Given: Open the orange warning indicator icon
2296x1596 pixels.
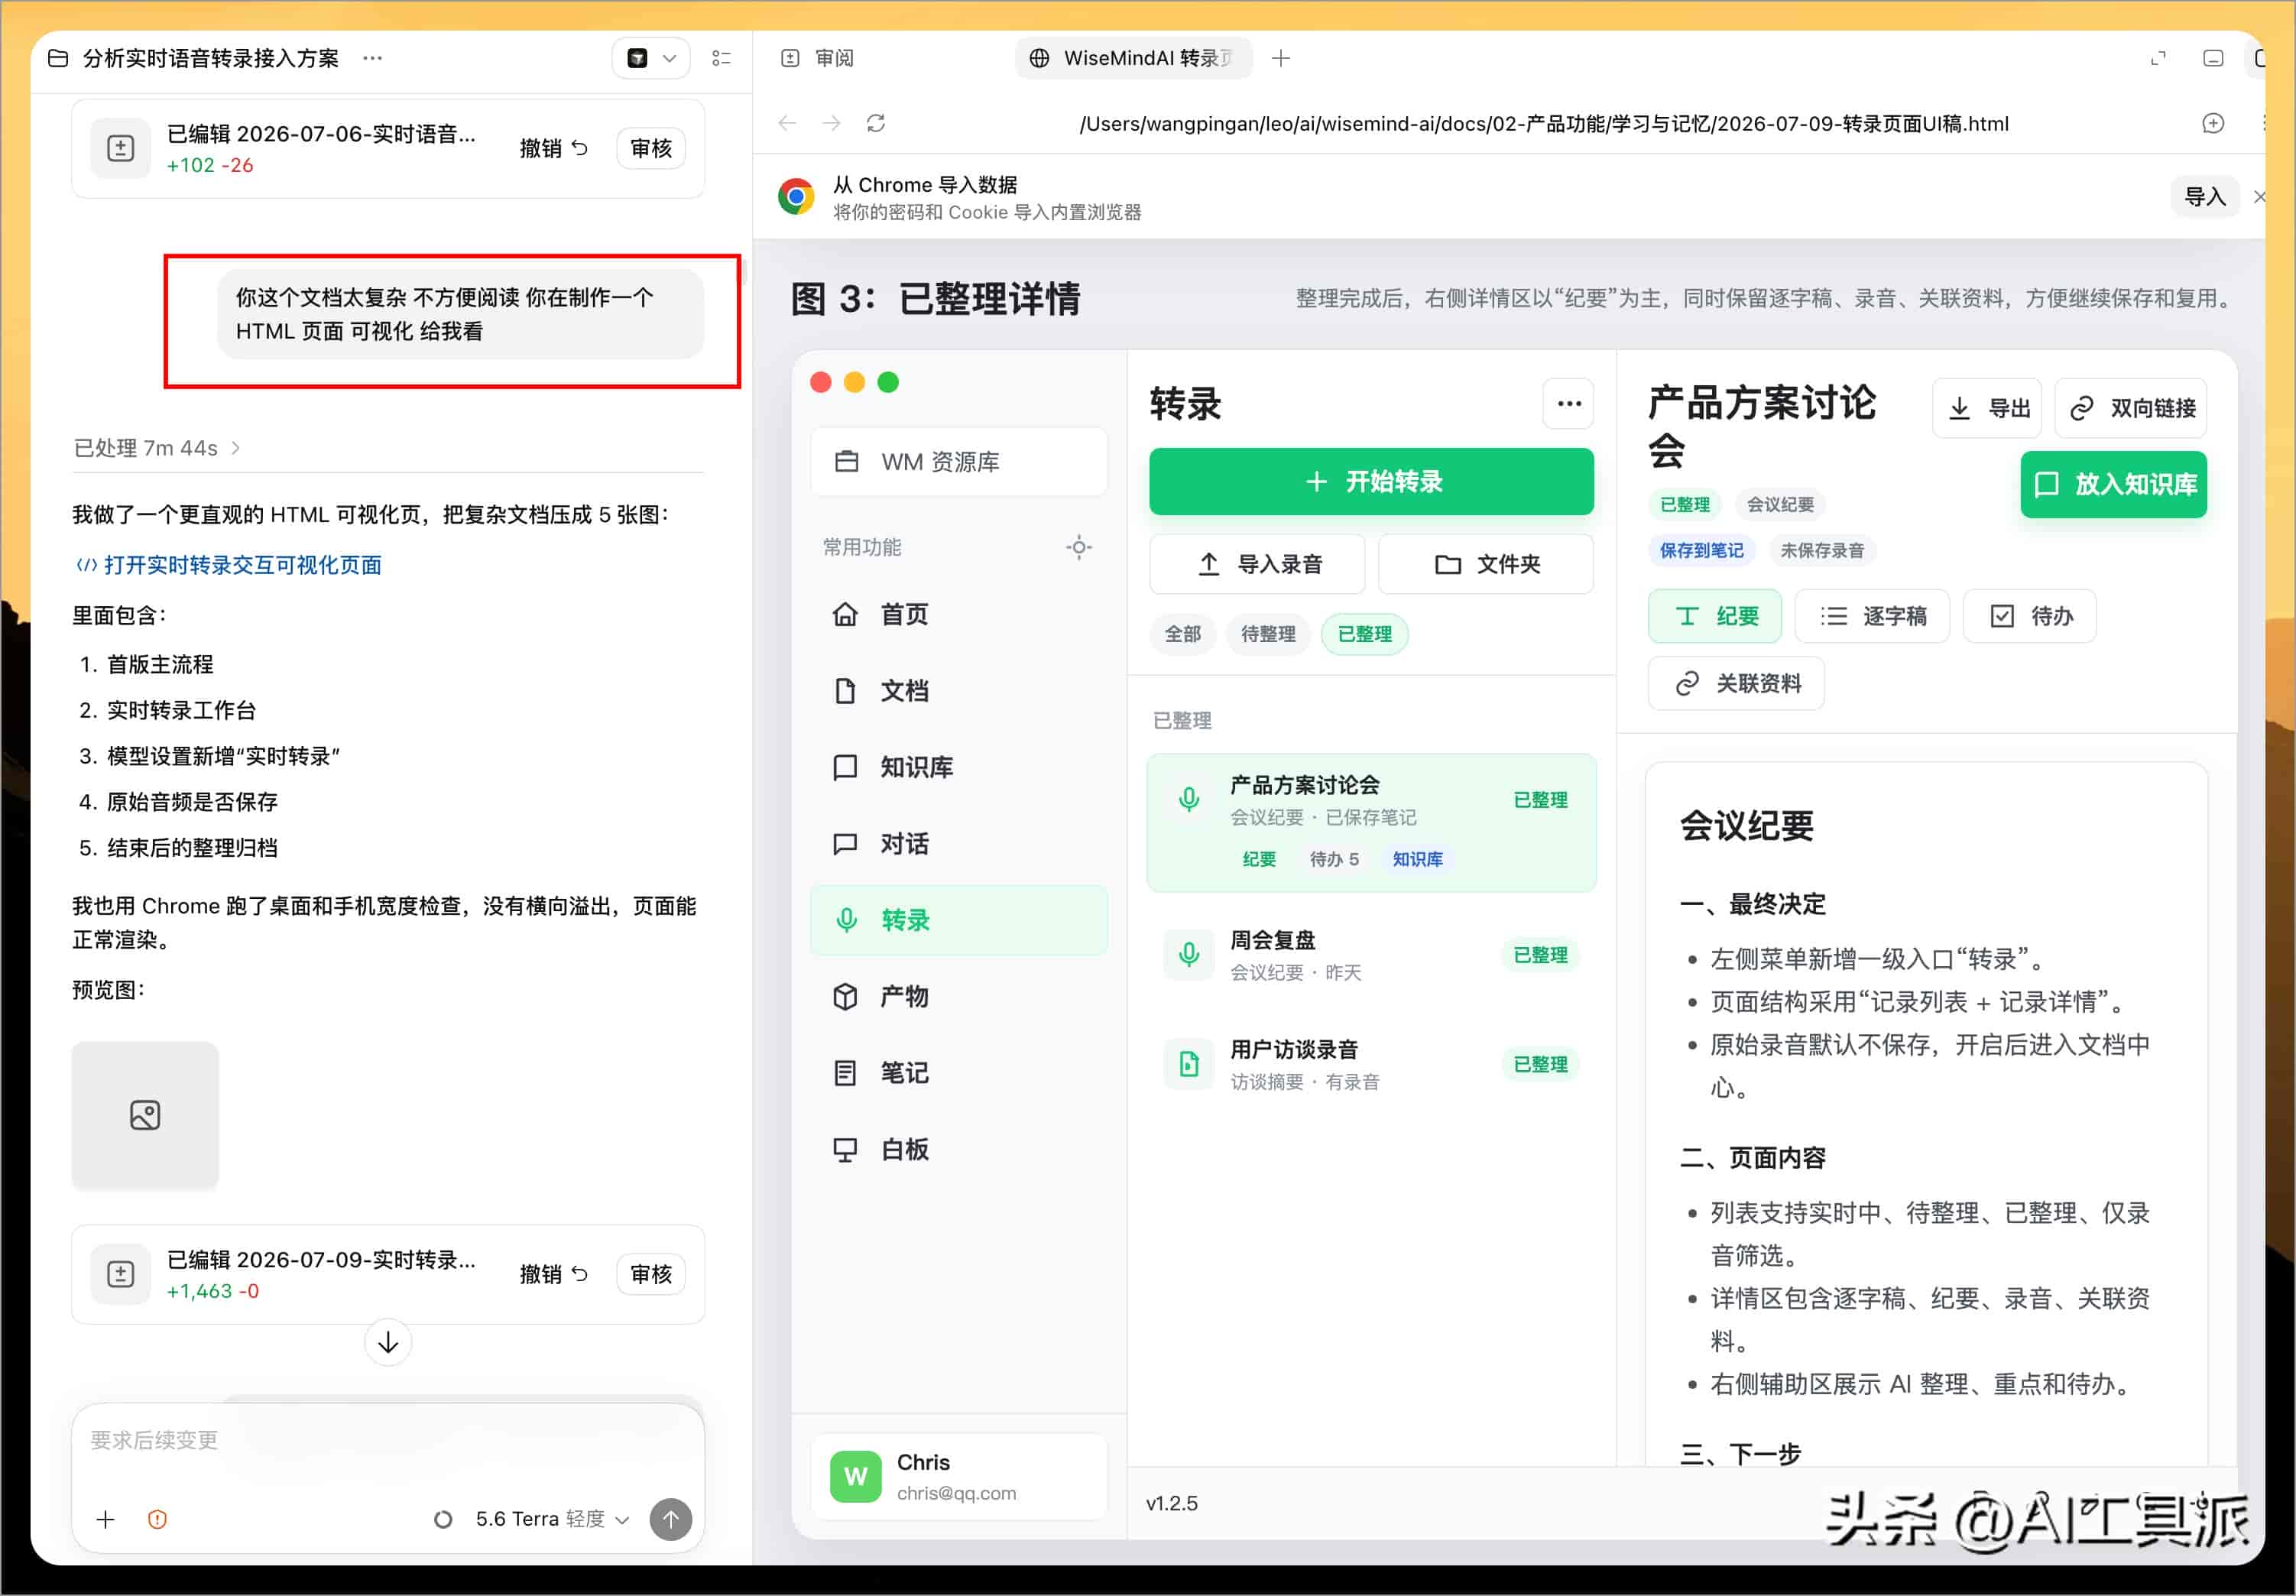Looking at the screenshot, I should 157,1519.
